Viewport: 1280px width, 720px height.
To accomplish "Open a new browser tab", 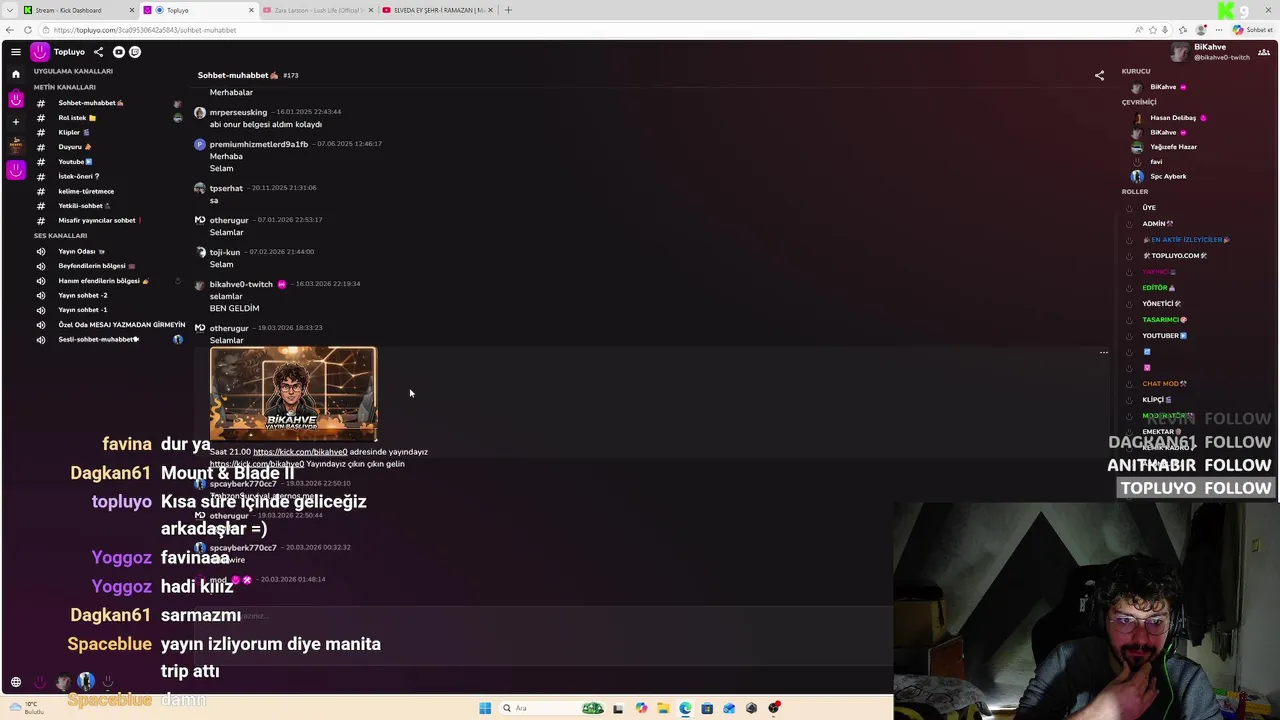I will point(508,10).
